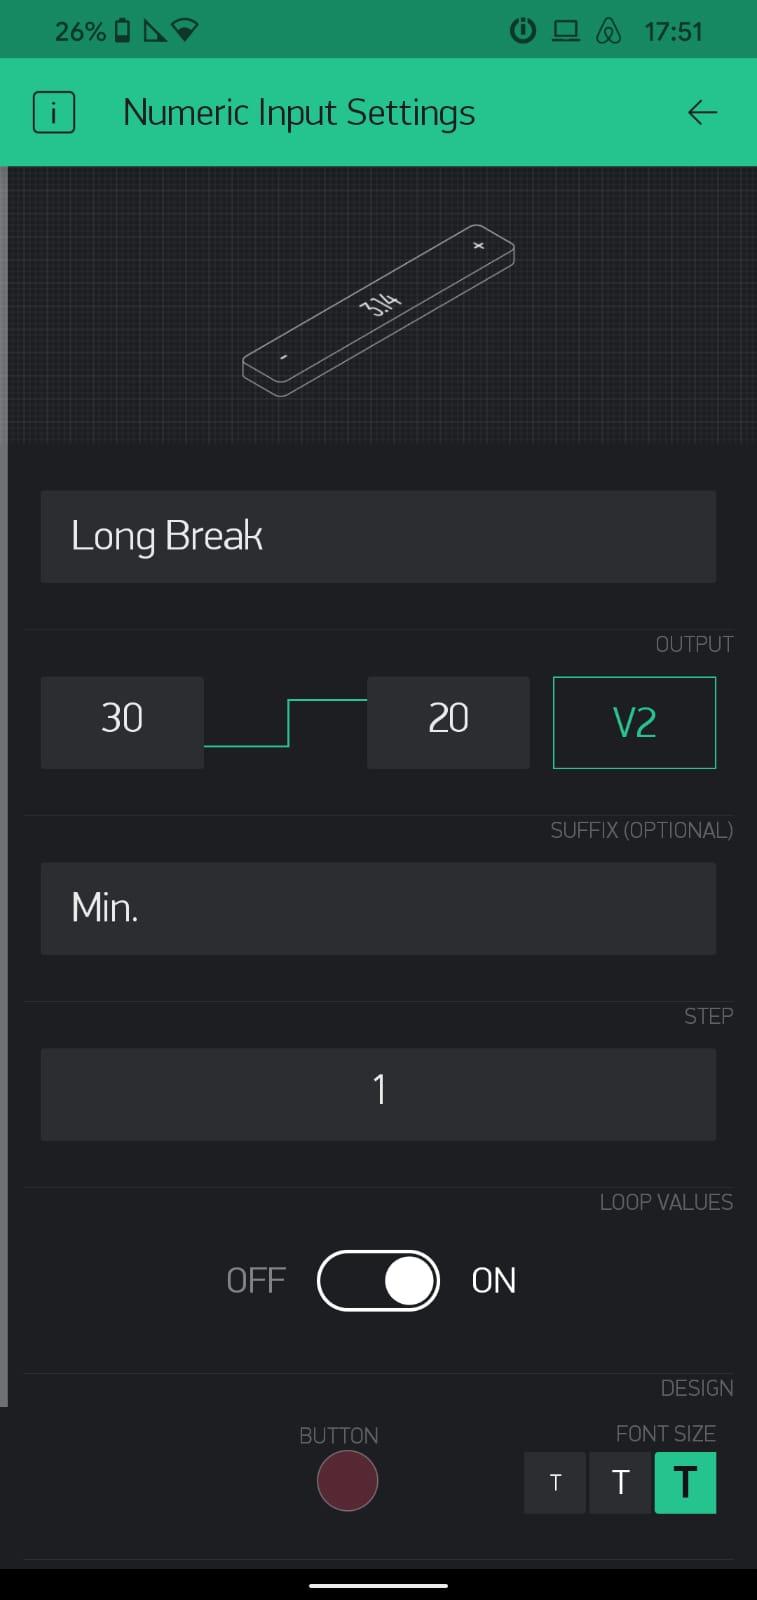
Task: Edit the widget name field Long Break
Action: pyautogui.click(x=378, y=536)
